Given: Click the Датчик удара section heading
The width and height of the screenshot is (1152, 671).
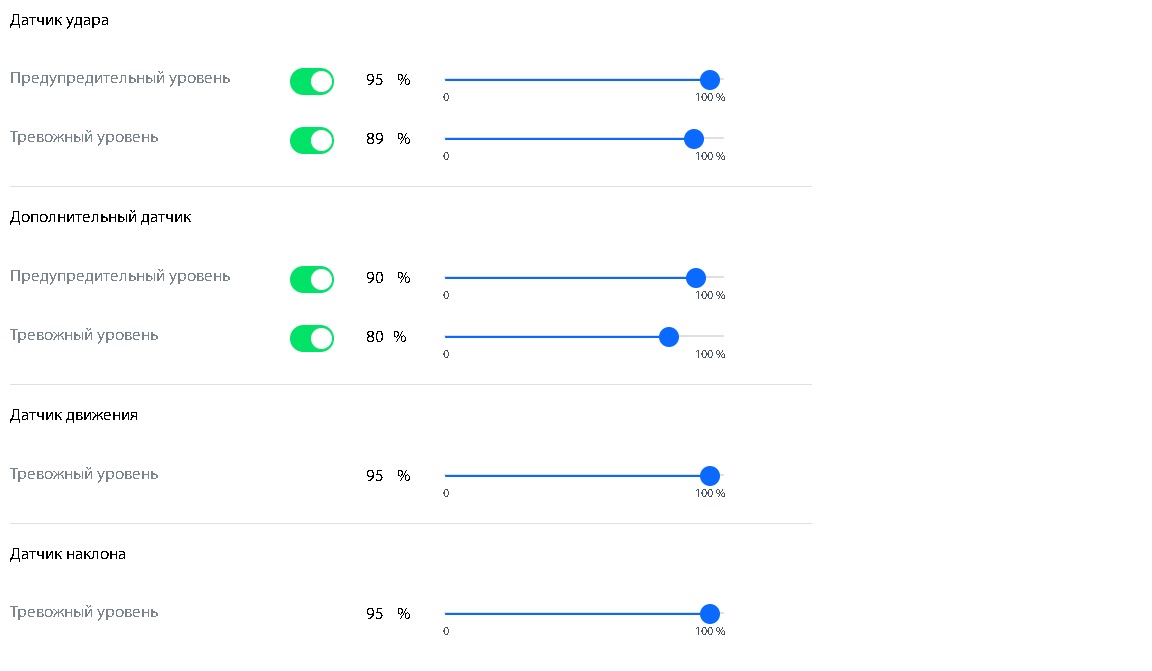Looking at the screenshot, I should (59, 20).
